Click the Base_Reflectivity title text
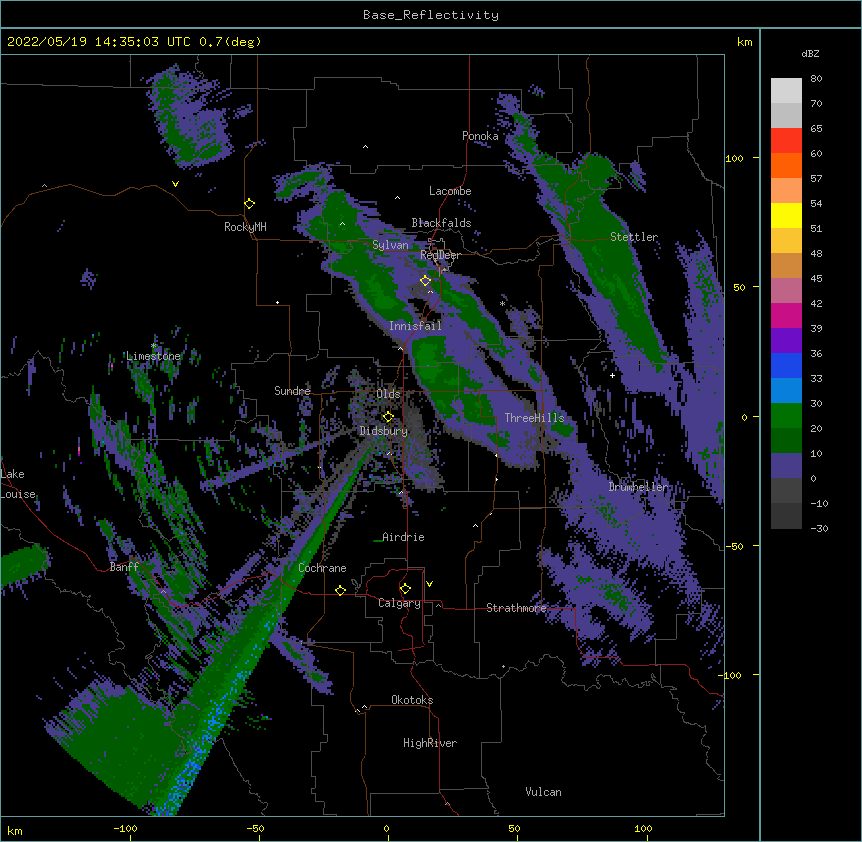The width and height of the screenshot is (862, 842). [x=431, y=15]
